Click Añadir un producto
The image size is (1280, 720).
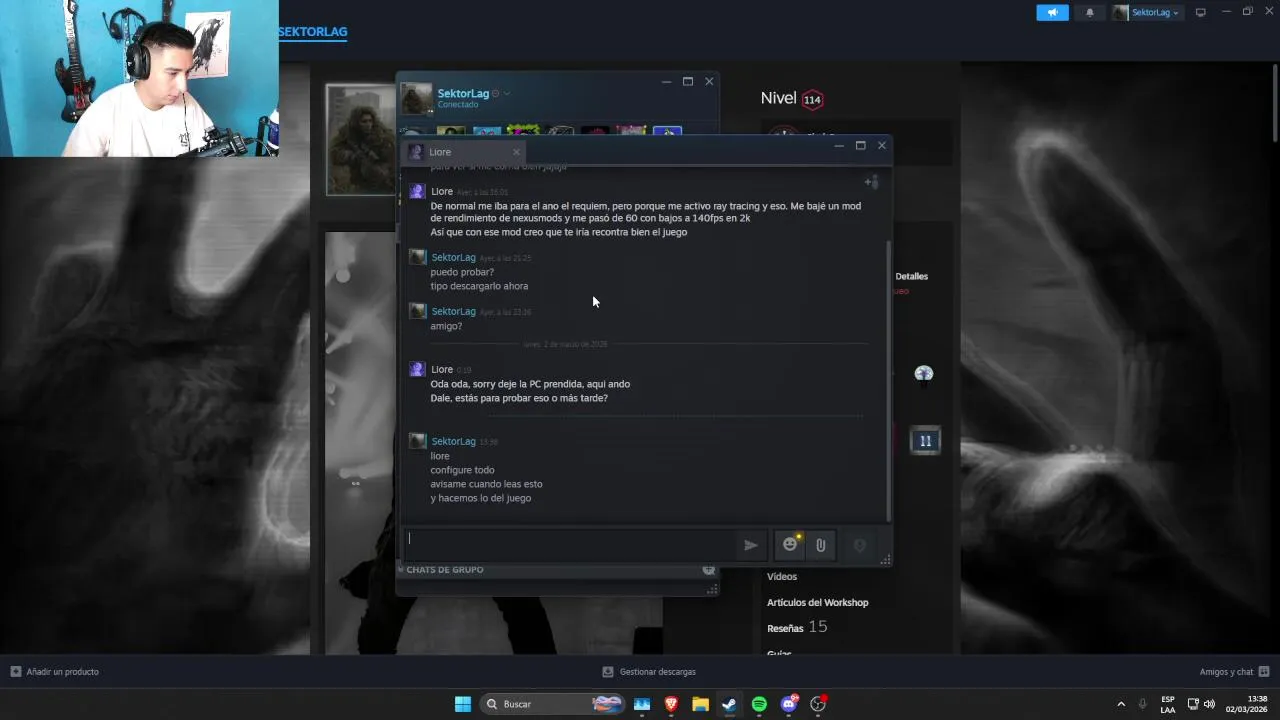click(55, 672)
